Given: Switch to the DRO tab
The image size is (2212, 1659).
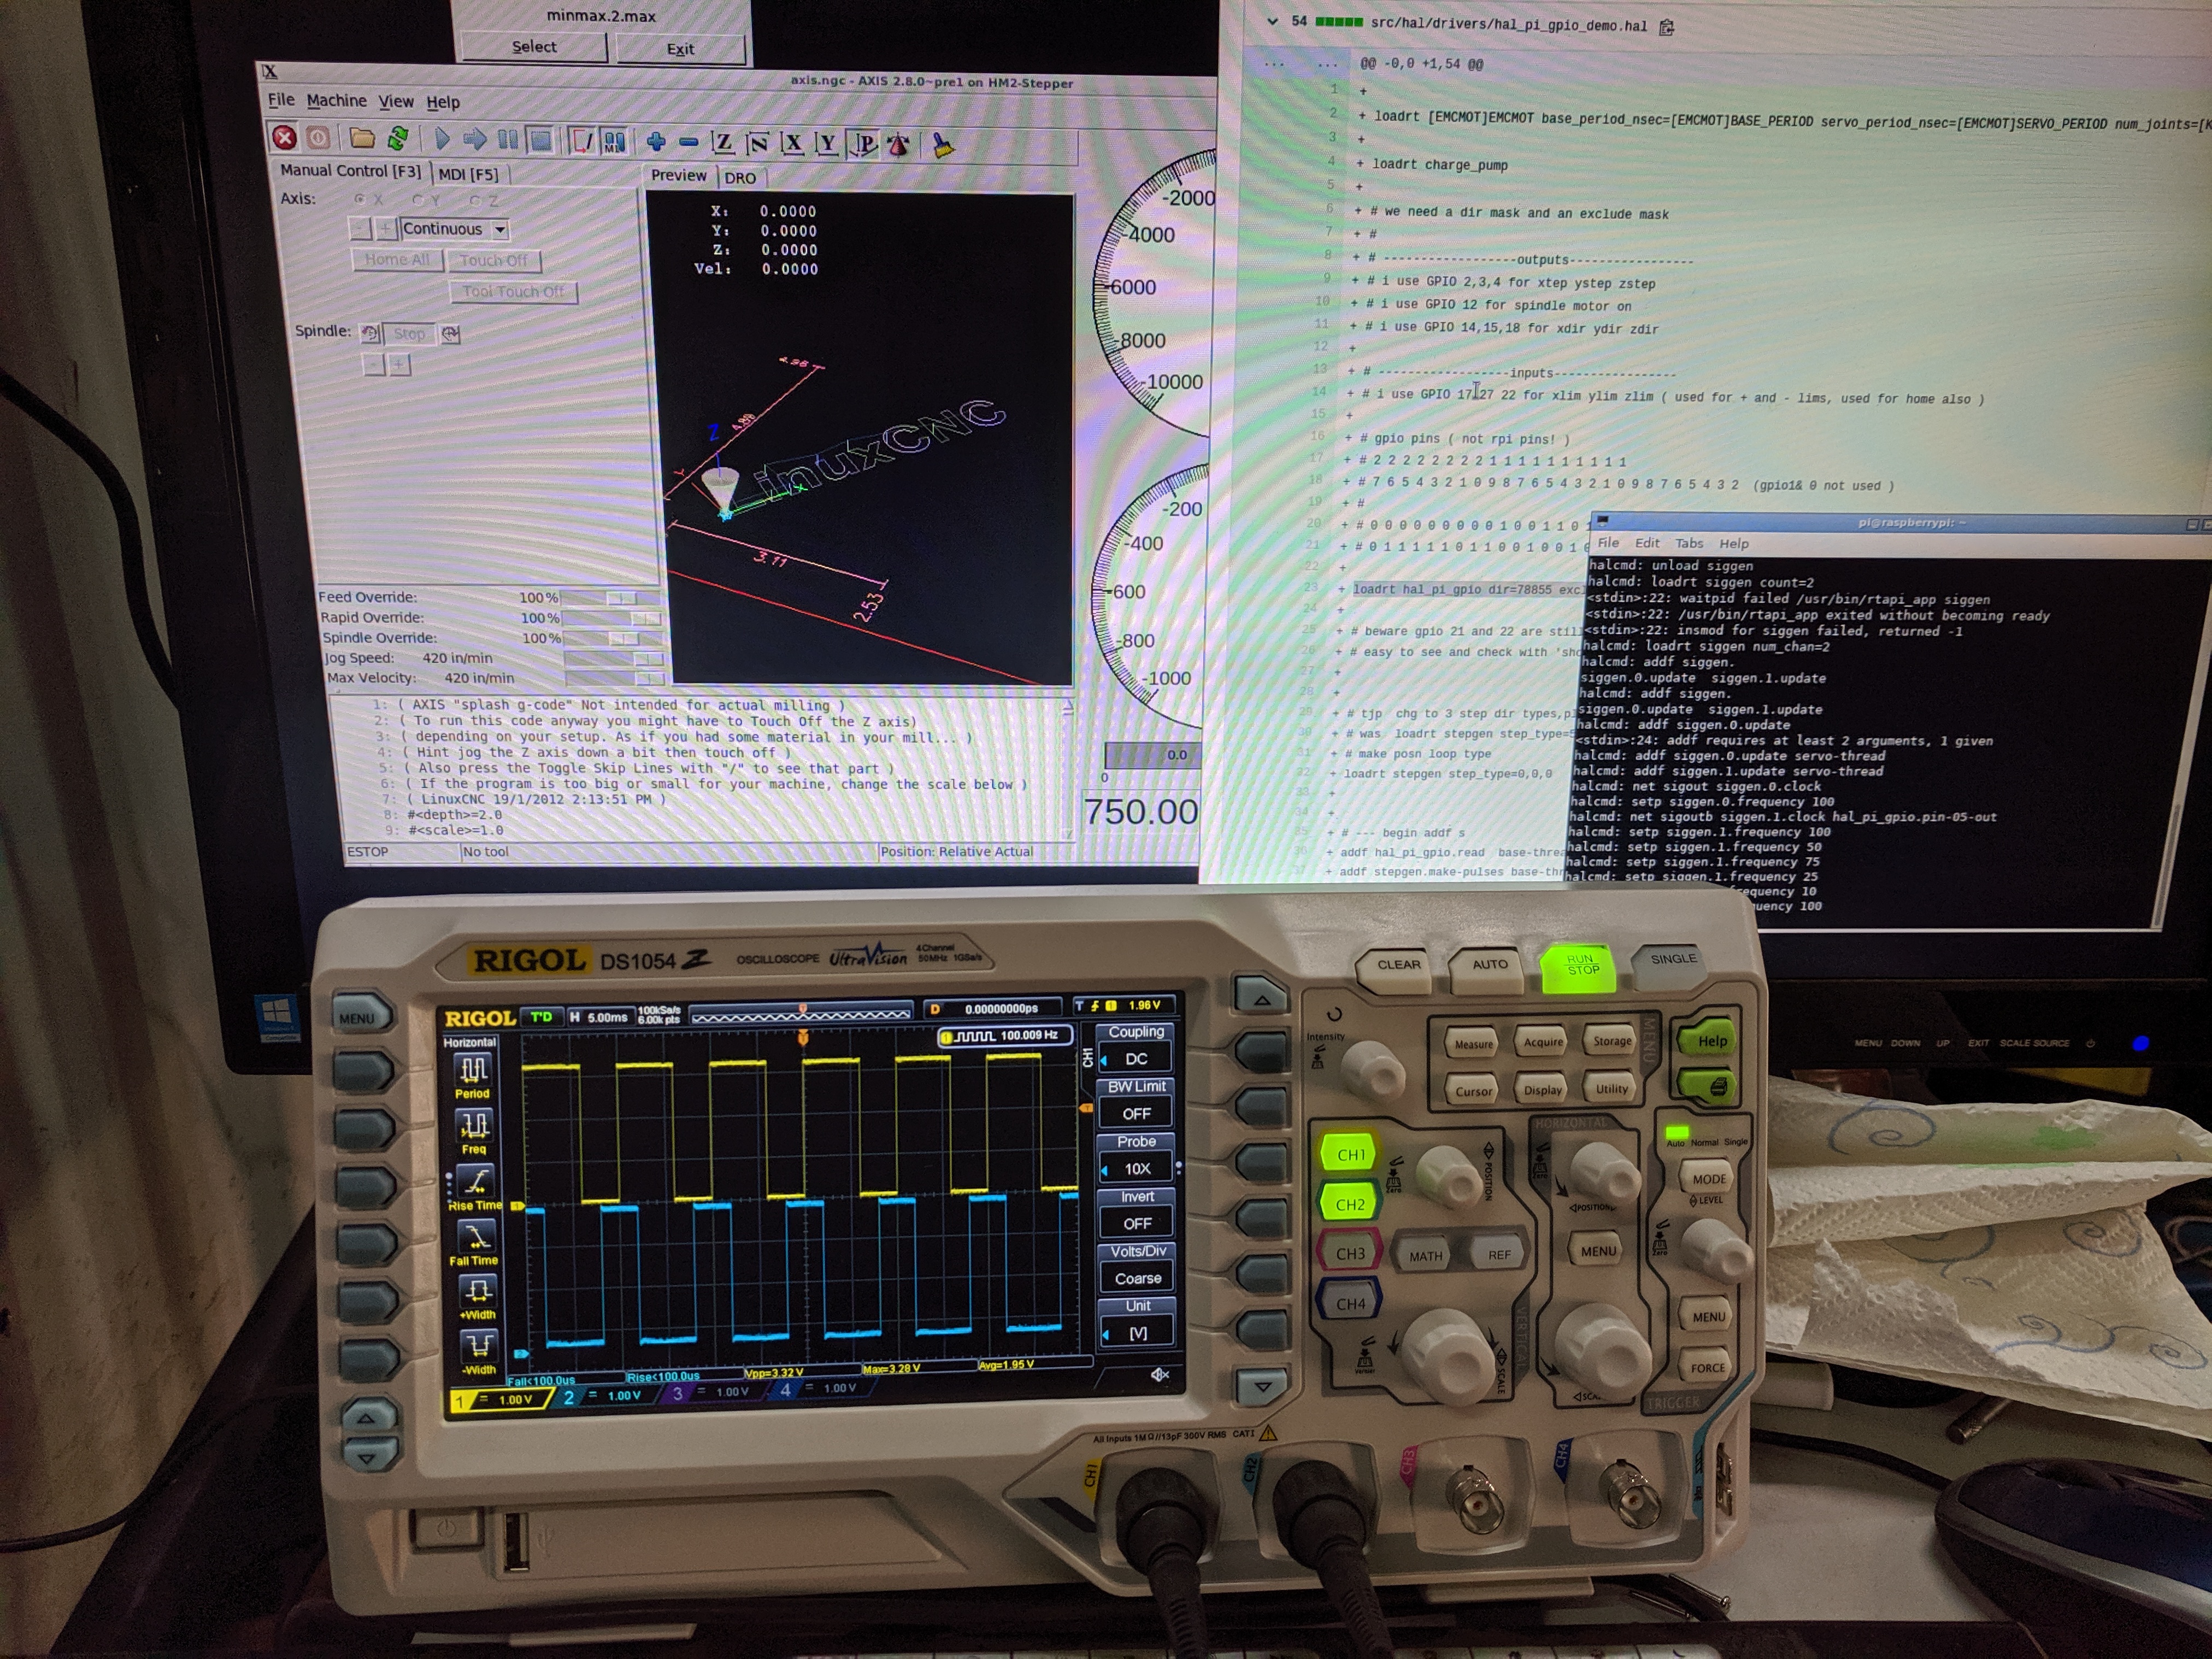Looking at the screenshot, I should (x=740, y=178).
